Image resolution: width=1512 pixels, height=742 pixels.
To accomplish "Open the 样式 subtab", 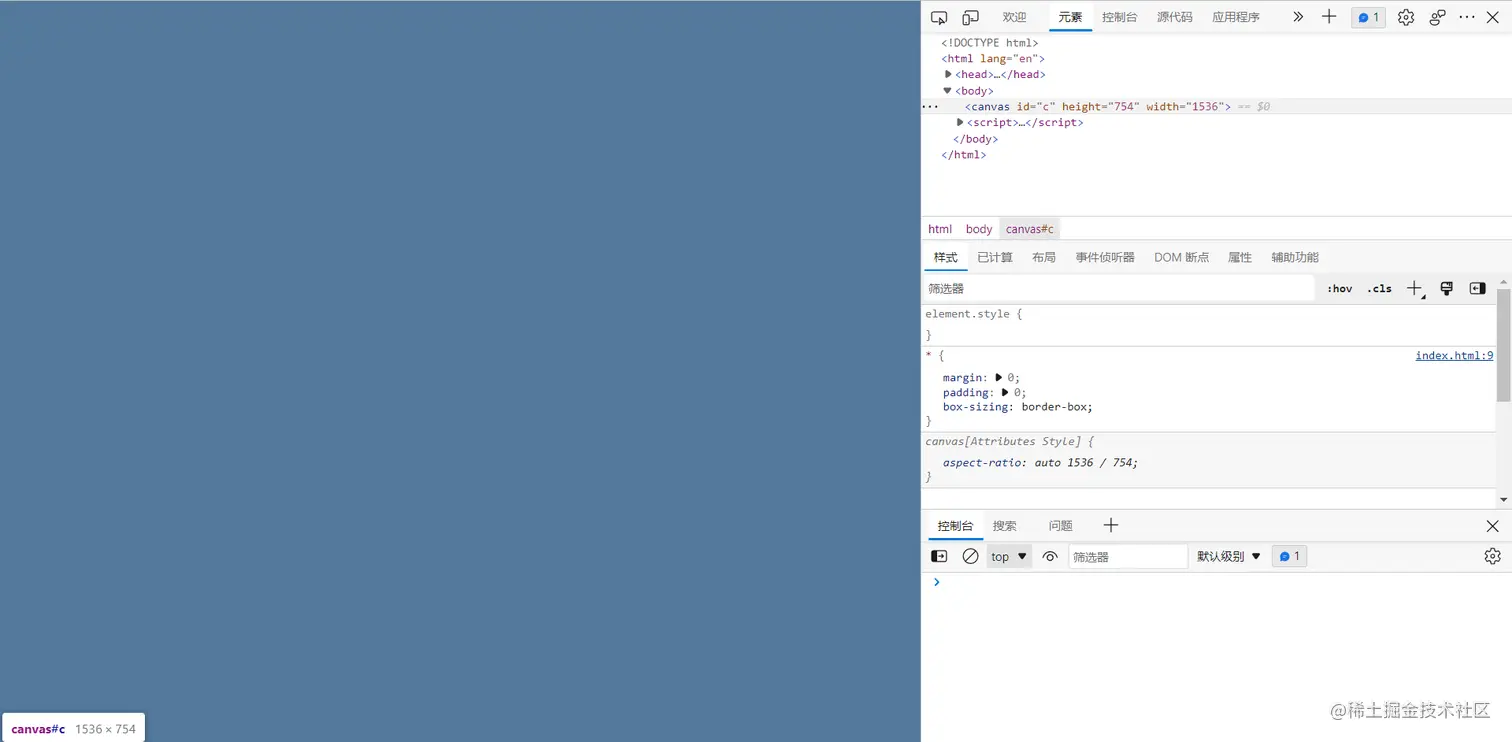I will (945, 257).
